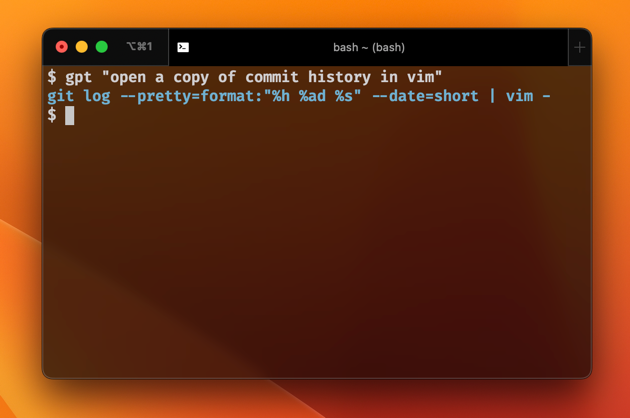This screenshot has width=630, height=418.
Task: Click the new tab plus button
Action: pos(579,48)
